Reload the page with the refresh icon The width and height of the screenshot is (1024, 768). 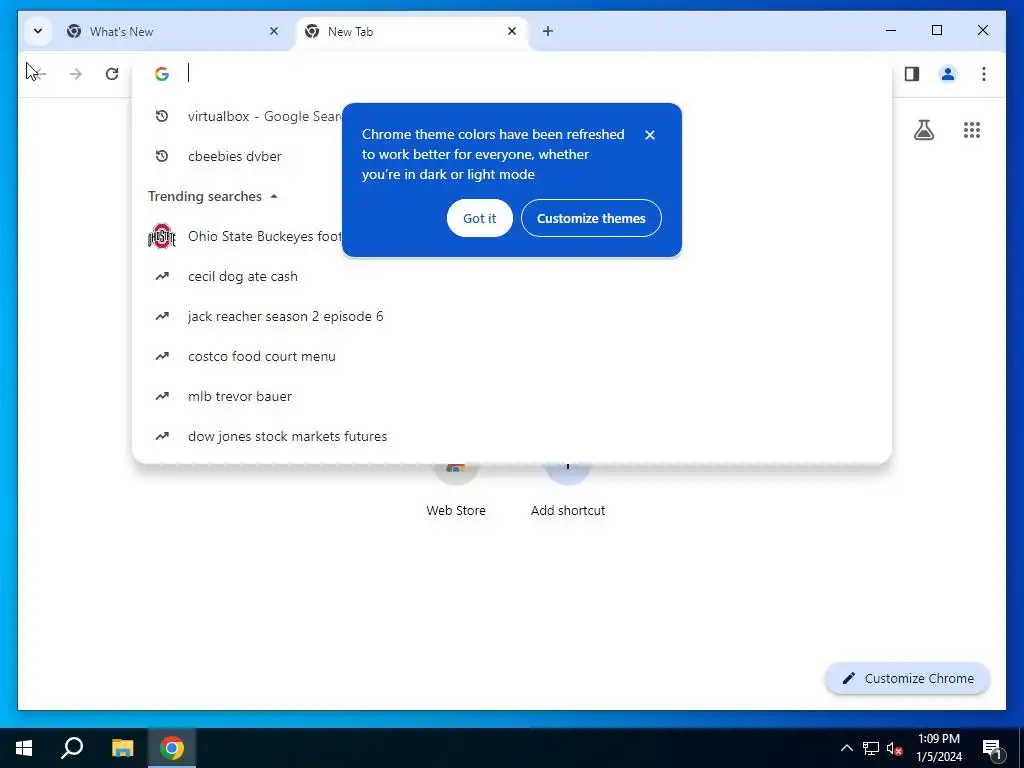click(x=112, y=74)
